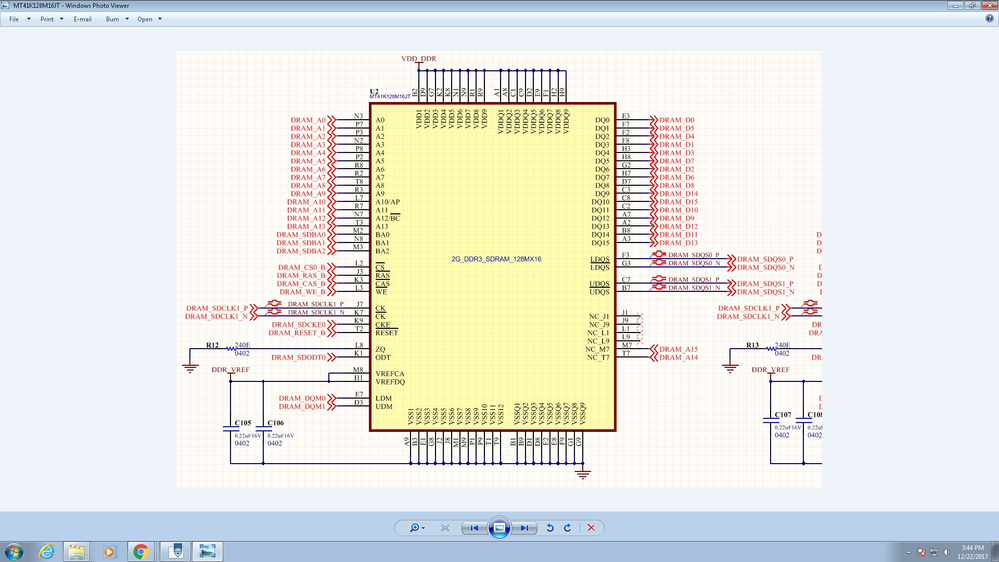Delete the image with the red X
The width and height of the screenshot is (999, 562).
(591, 528)
